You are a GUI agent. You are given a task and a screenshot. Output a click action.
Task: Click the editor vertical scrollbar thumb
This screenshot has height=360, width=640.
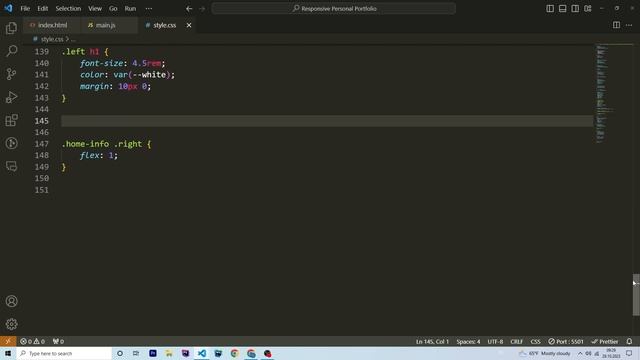[x=636, y=295]
